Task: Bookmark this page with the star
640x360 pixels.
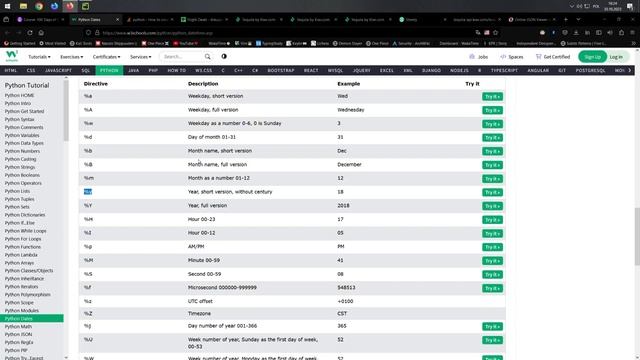Action: (x=495, y=33)
